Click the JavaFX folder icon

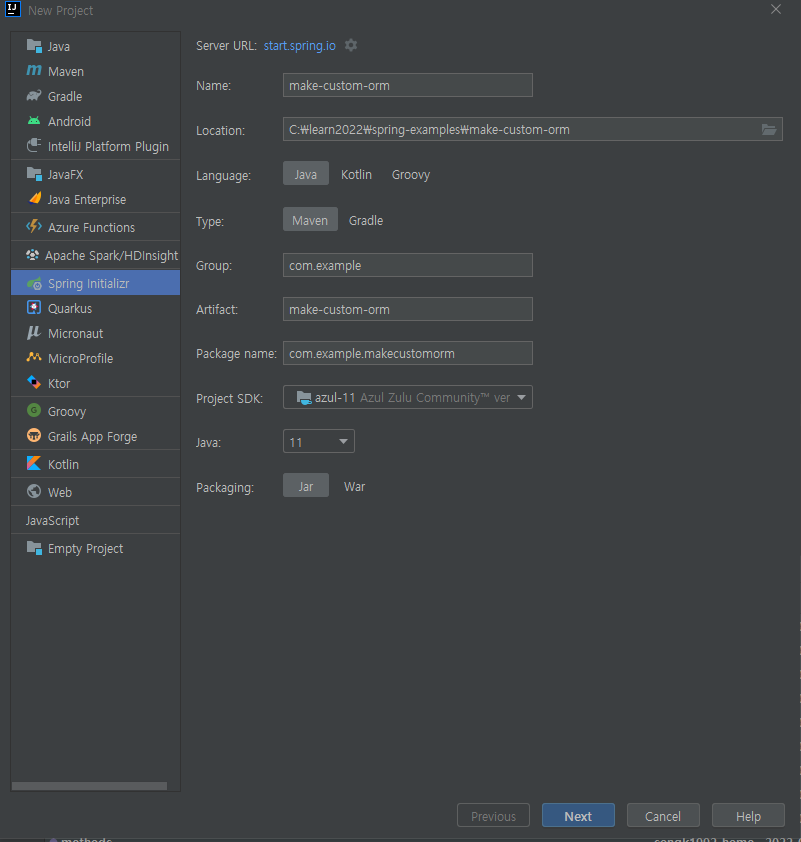34,174
